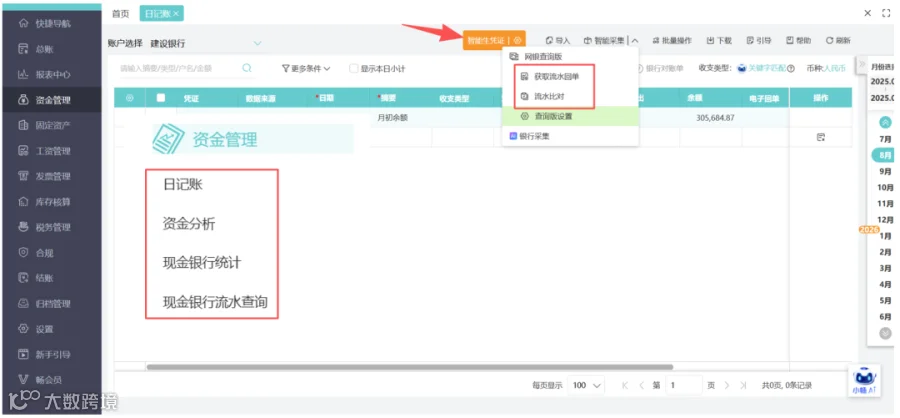
Task: Open the 总账 module
Action: point(36,49)
